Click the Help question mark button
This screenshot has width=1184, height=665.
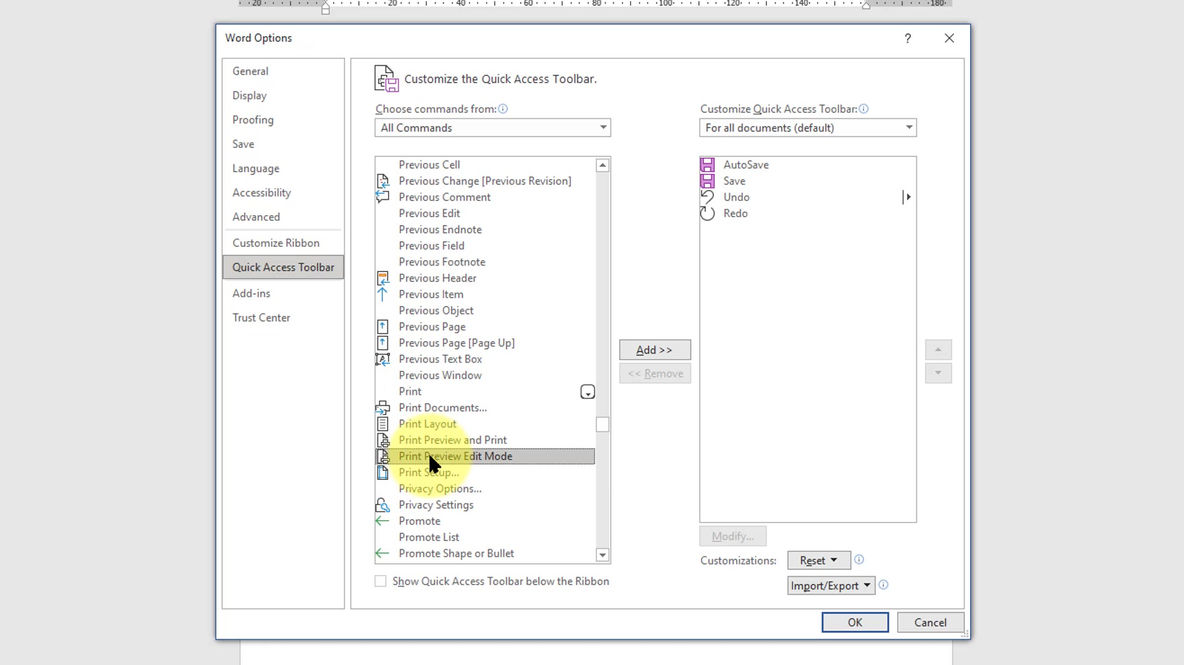coord(908,38)
